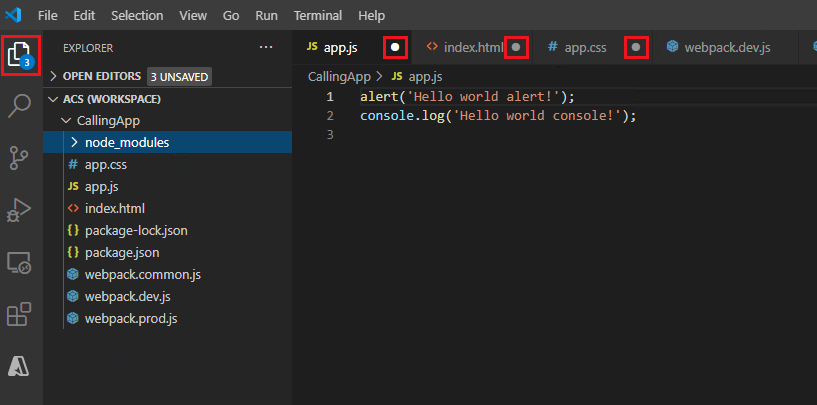Click the HTML icon of index.html in tree
Image resolution: width=817 pixels, height=405 pixels.
pyautogui.click(x=73, y=208)
